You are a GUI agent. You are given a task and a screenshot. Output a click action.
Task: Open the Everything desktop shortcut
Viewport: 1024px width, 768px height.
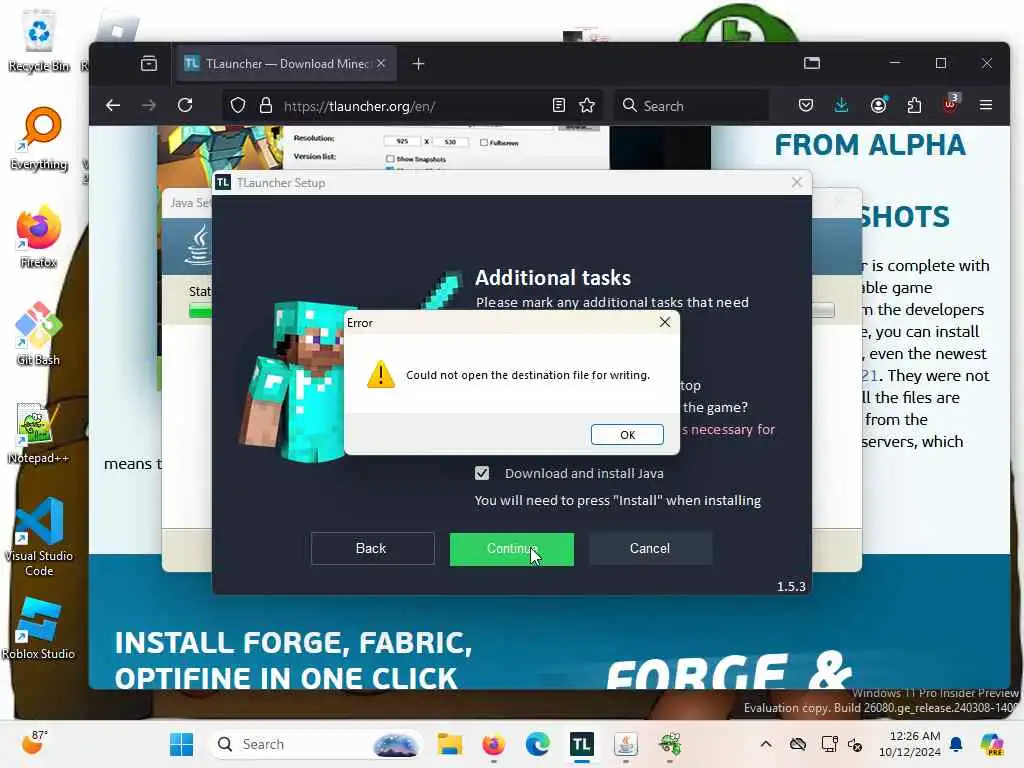(39, 138)
